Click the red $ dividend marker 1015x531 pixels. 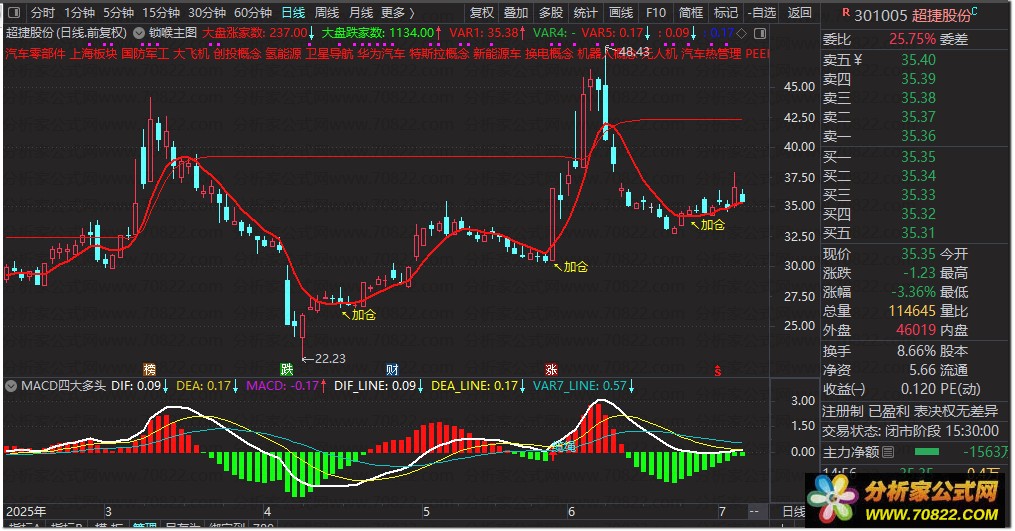(x=718, y=371)
